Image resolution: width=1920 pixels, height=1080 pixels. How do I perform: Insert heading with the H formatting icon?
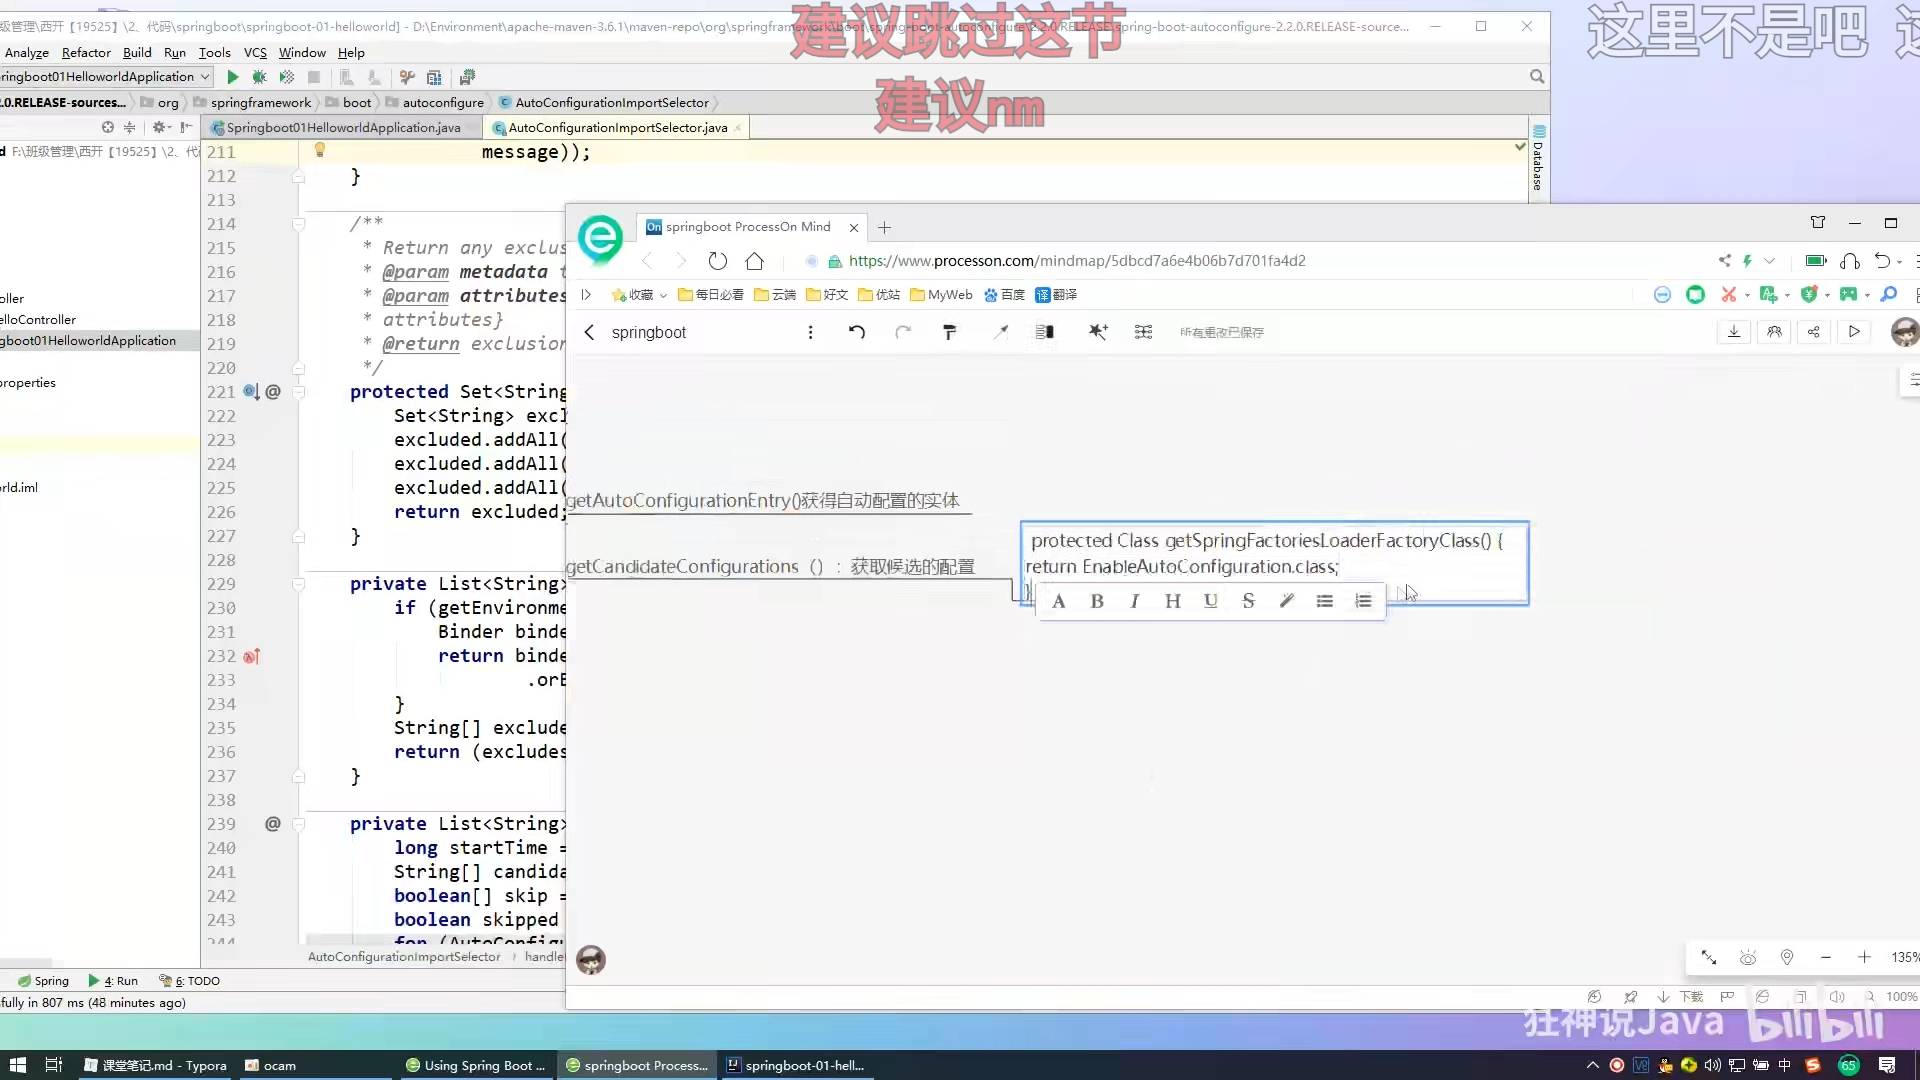tap(1173, 601)
